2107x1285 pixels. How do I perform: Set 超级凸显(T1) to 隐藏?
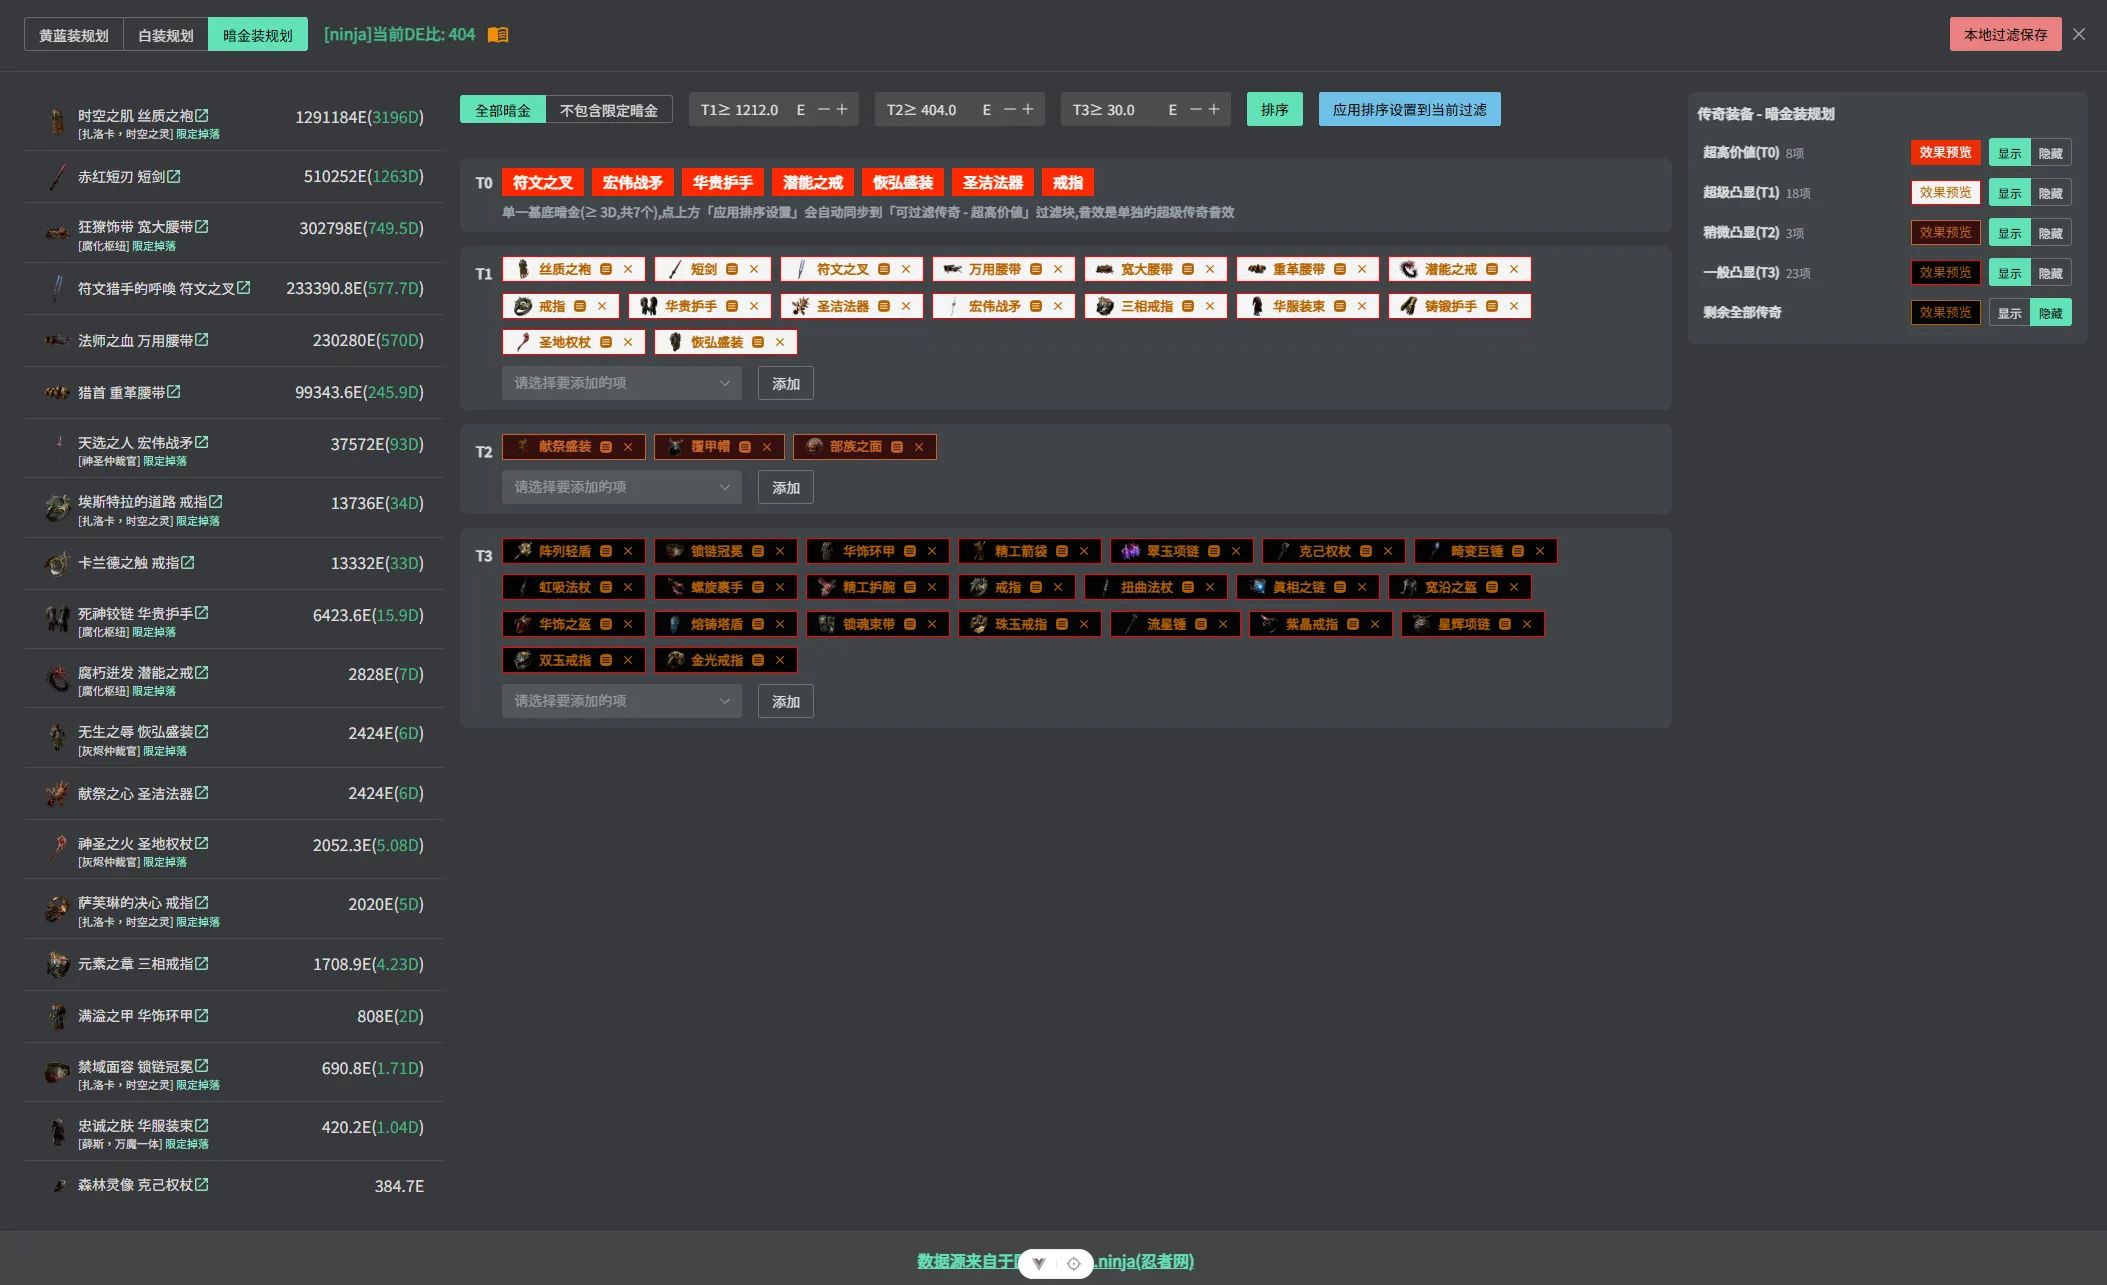[x=2051, y=193]
